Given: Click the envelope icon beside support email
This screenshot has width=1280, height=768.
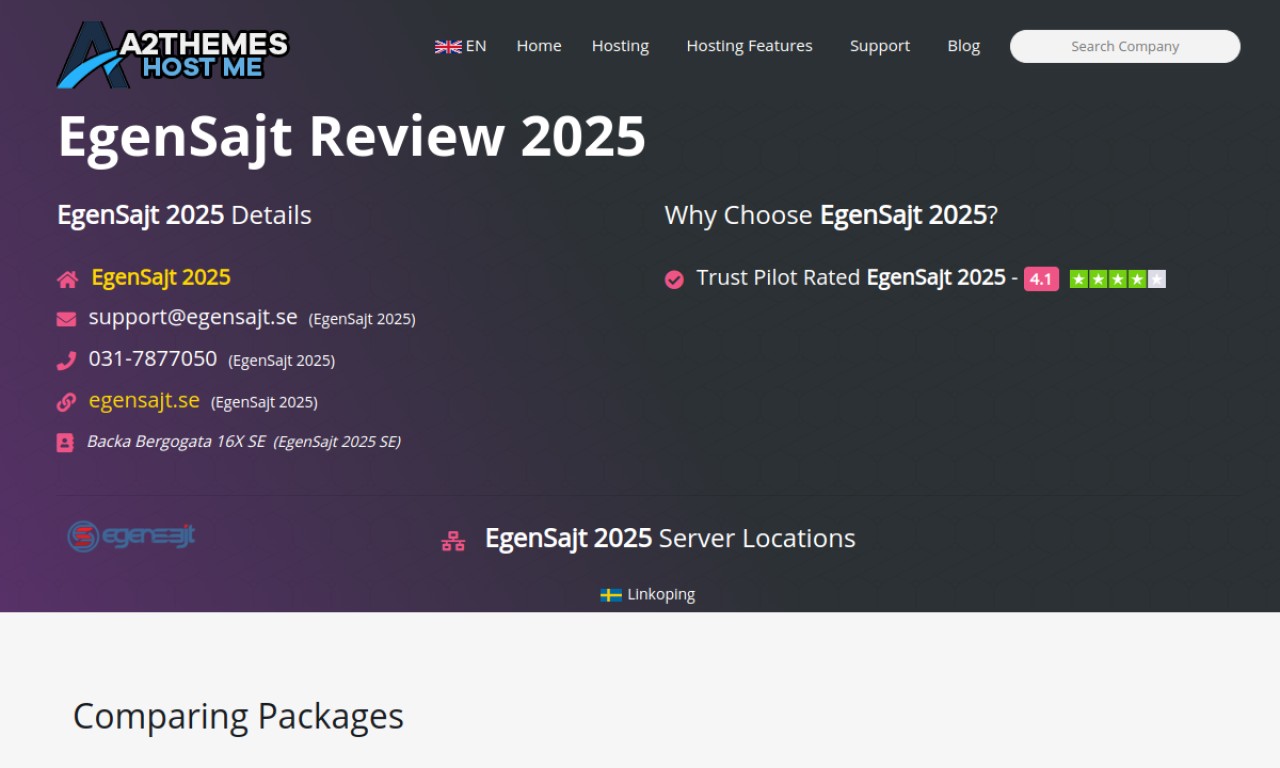Looking at the screenshot, I should click(x=66, y=319).
